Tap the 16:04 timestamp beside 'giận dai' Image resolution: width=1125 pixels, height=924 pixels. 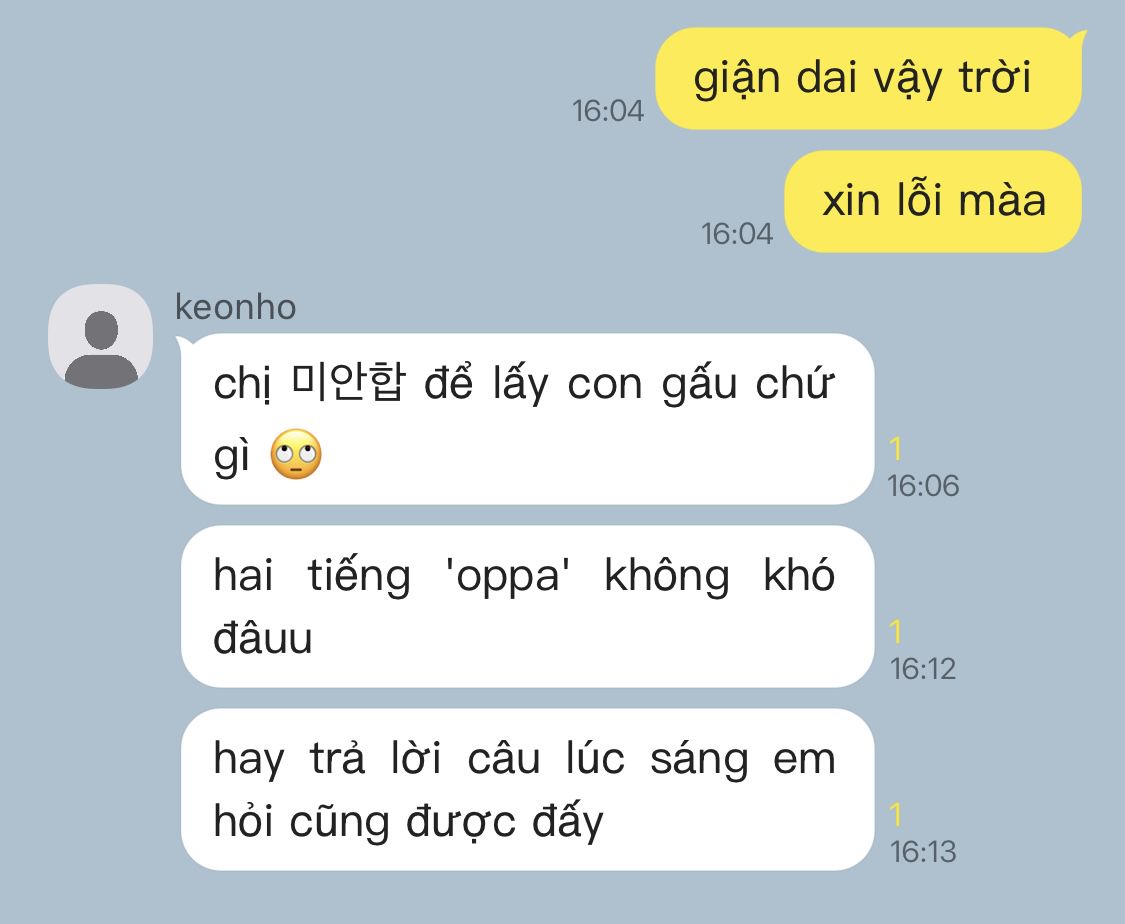608,110
